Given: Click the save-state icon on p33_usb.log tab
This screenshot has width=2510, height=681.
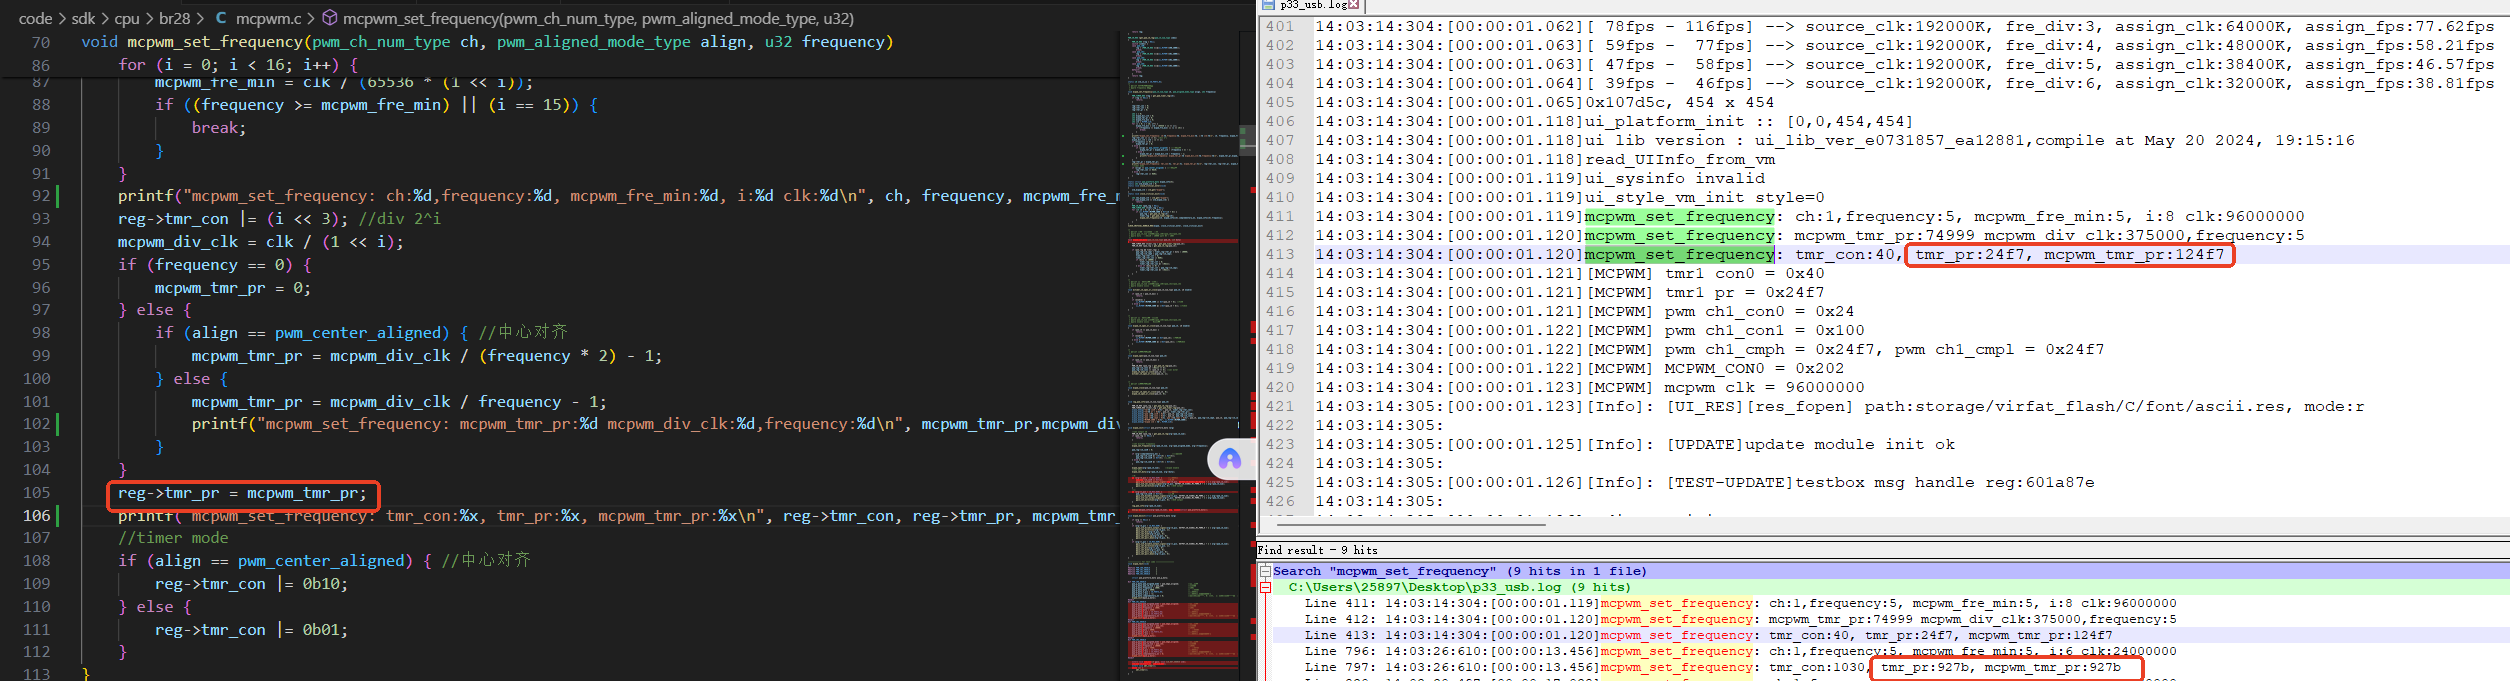Looking at the screenshot, I should click(x=1268, y=5).
